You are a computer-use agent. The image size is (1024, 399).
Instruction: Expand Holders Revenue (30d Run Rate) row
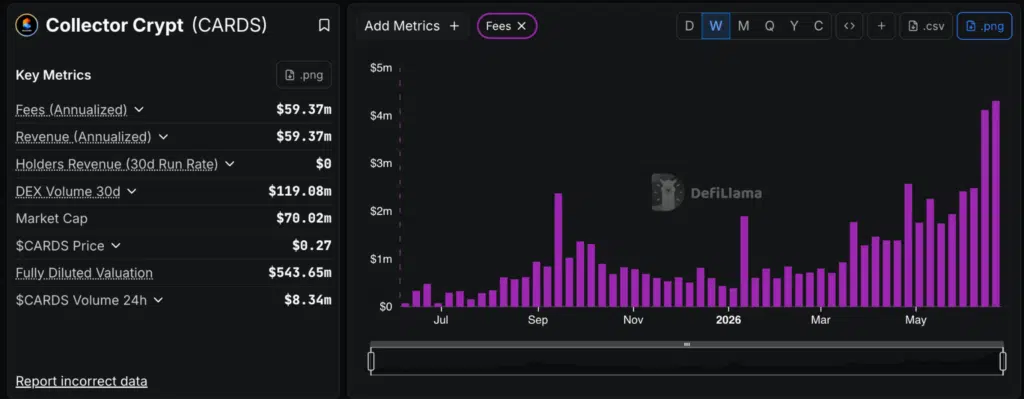[229, 164]
